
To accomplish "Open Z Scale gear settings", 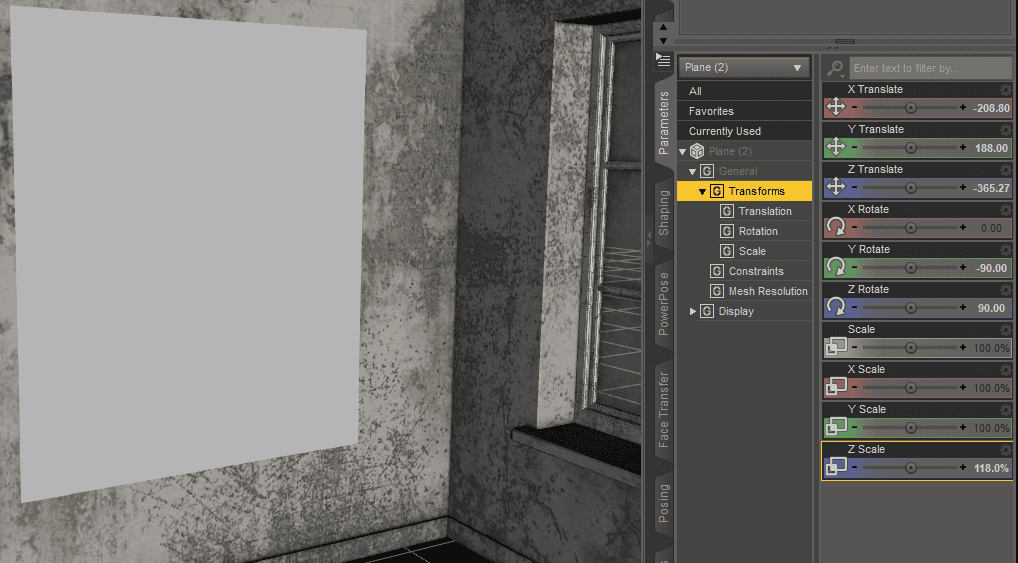I will [1006, 449].
